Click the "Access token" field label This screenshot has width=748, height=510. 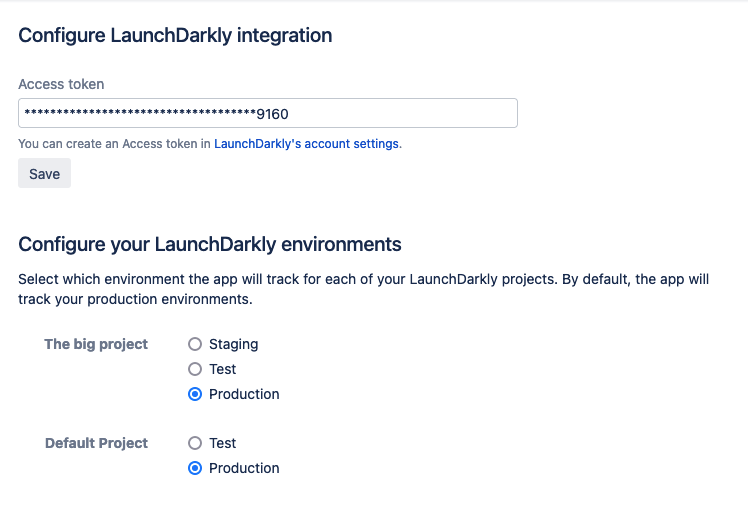click(61, 84)
